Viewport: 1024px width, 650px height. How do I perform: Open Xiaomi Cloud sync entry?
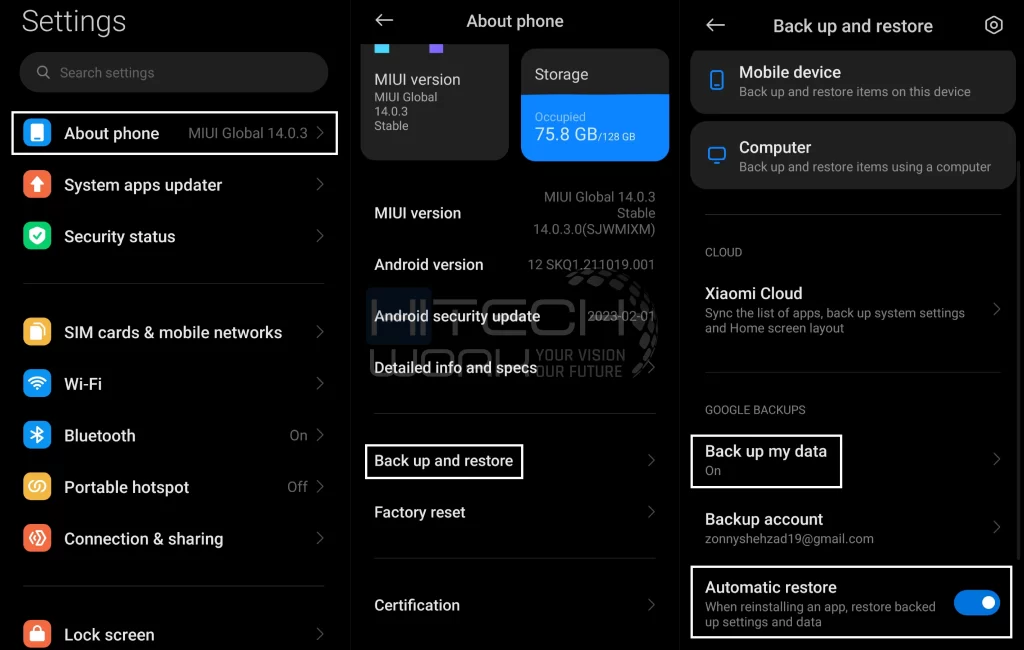[852, 309]
